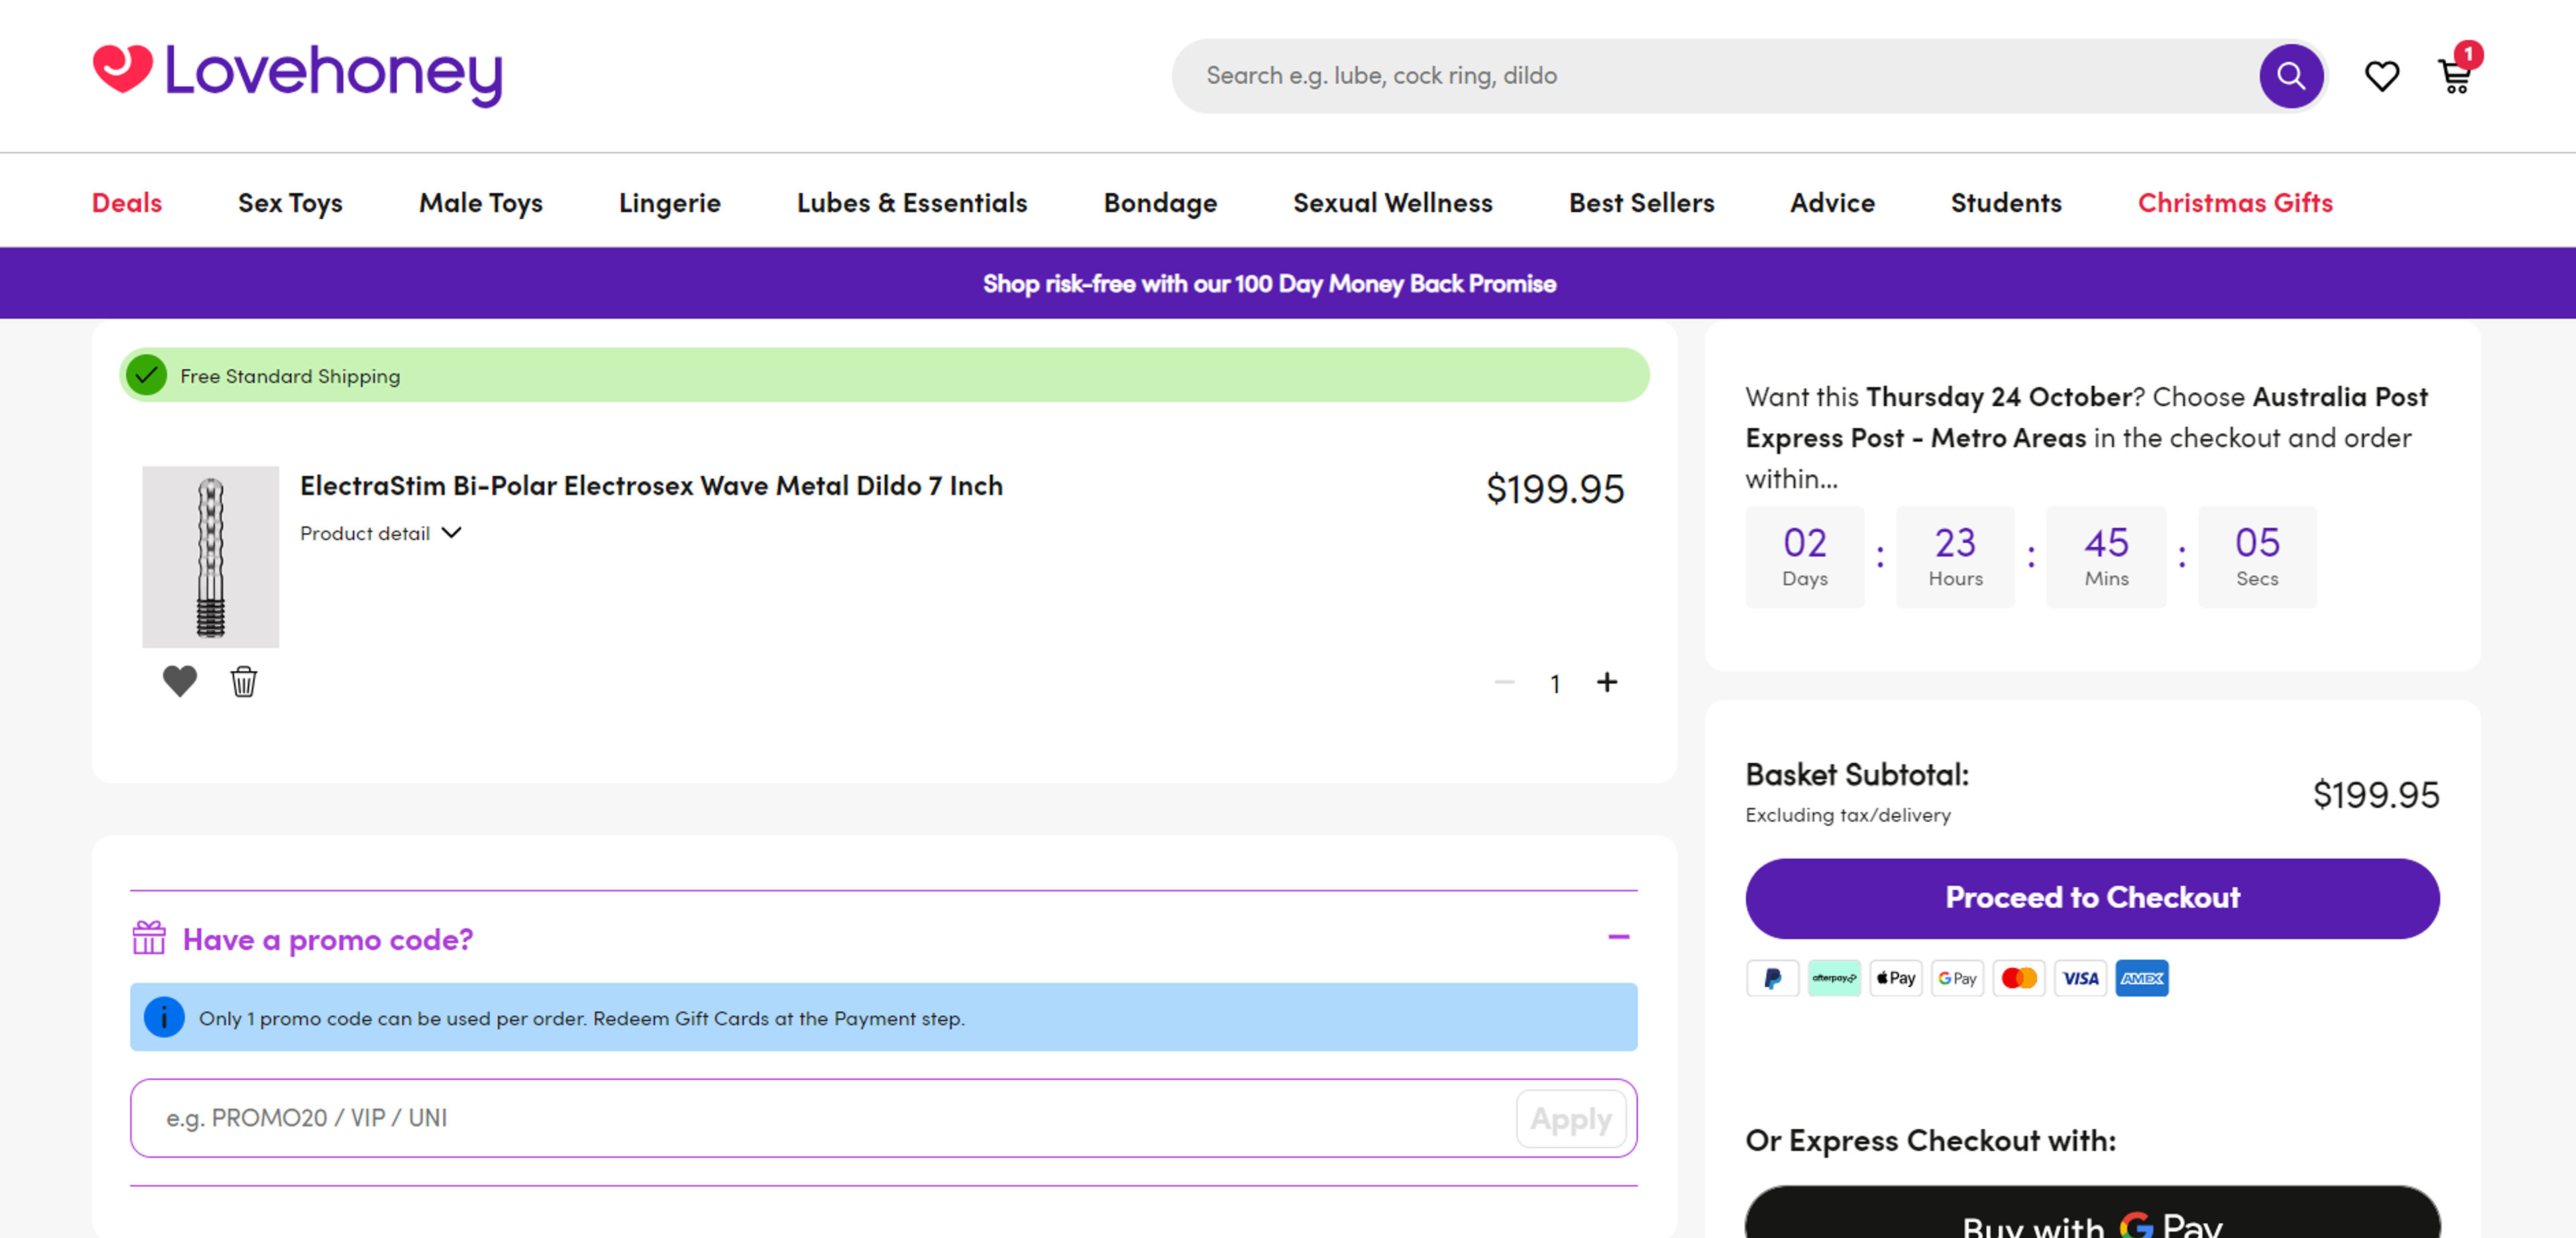Focus the site search field

tap(1720, 76)
